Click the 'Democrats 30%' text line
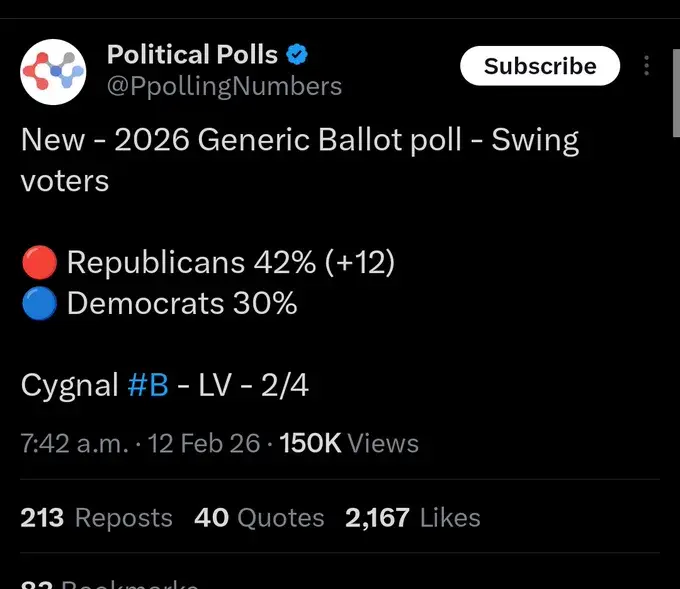The height and width of the screenshot is (589, 680). coord(181,304)
